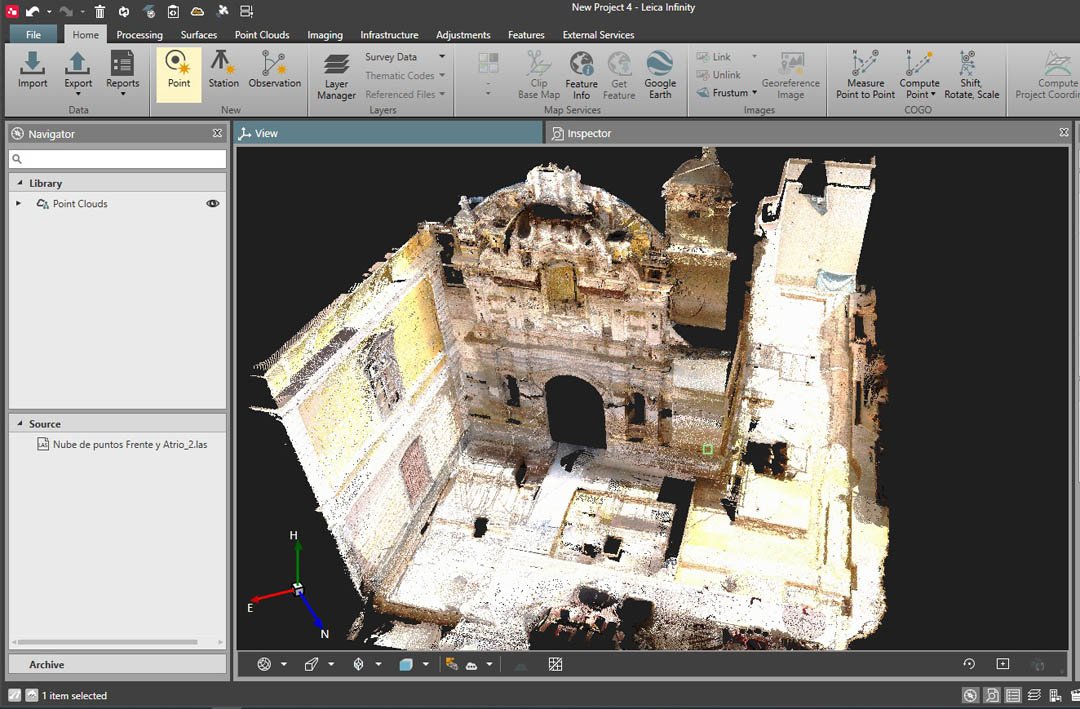Toggle the Inspector panel status bar button

coord(992,695)
